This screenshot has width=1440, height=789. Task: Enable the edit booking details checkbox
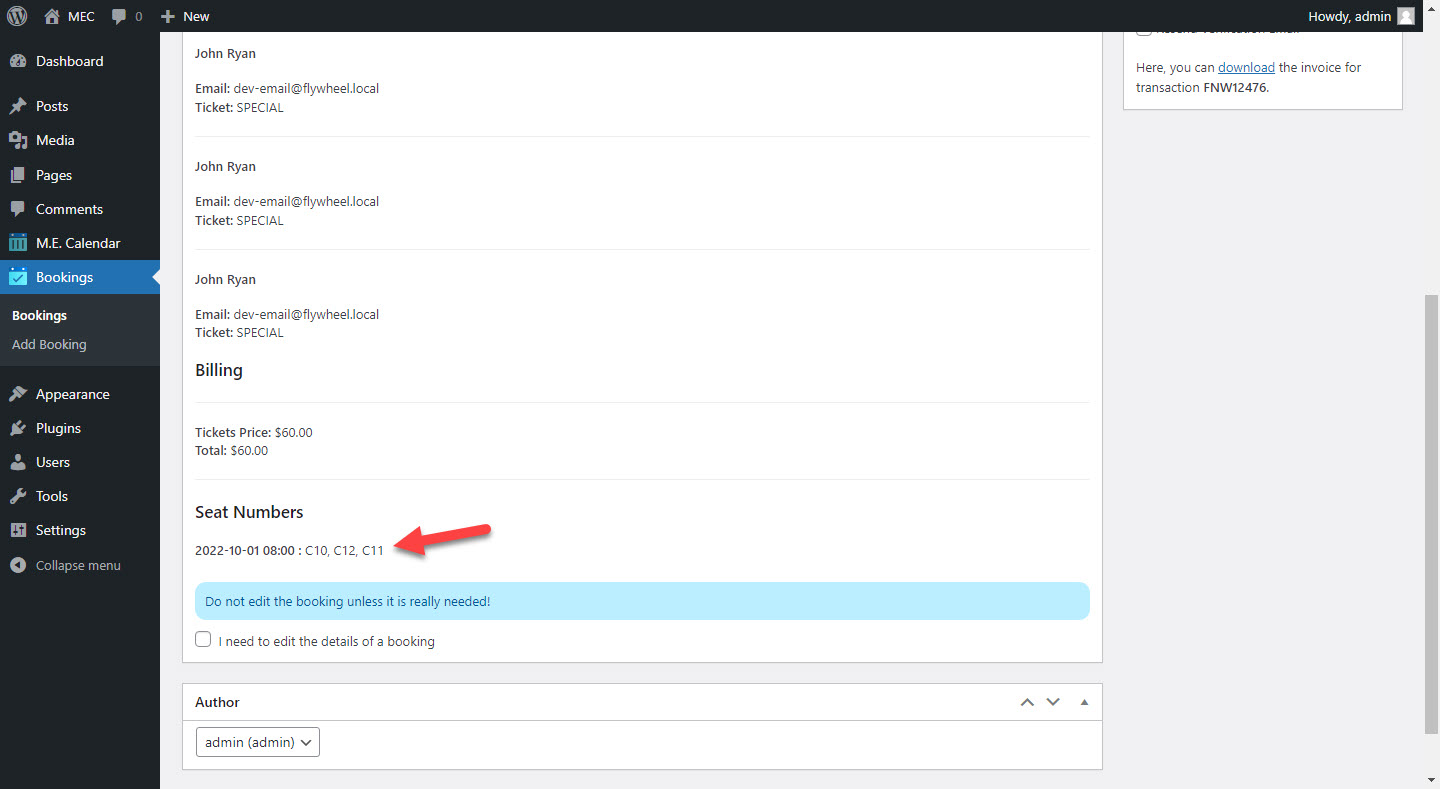pyautogui.click(x=203, y=640)
